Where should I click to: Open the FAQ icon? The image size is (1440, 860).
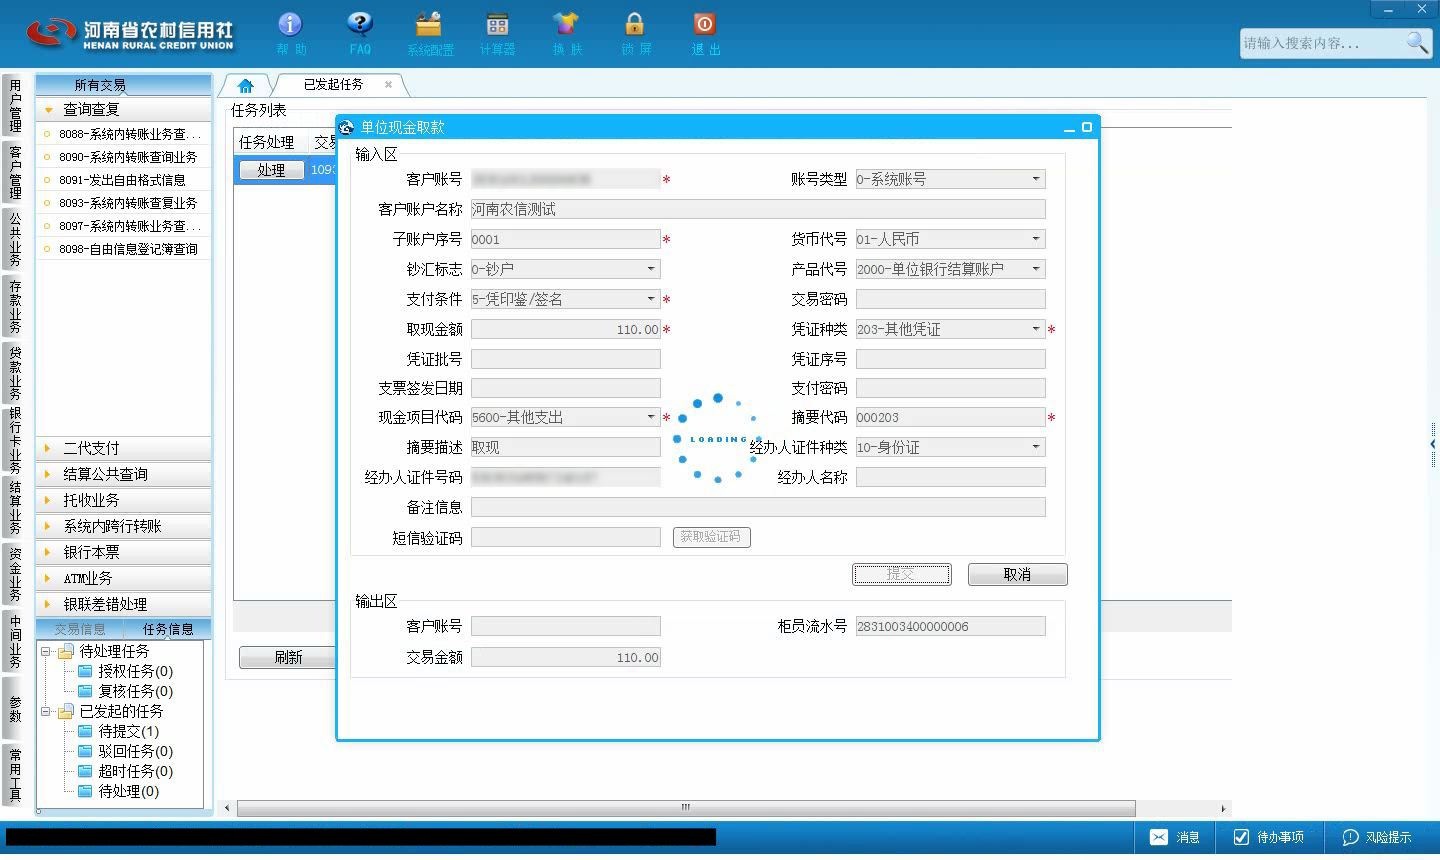359,33
